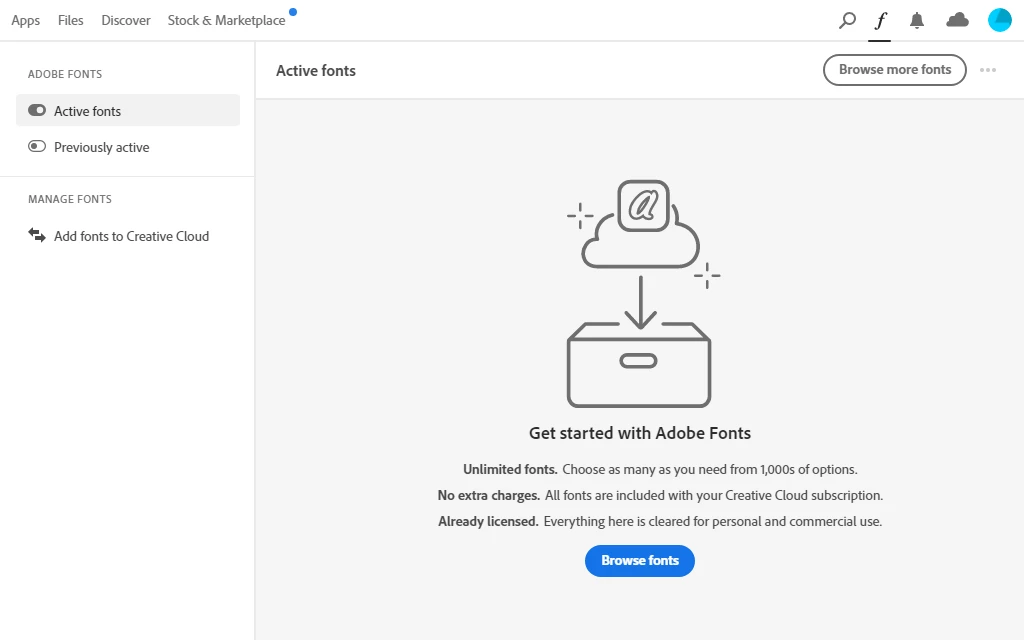Viewport: 1024px width, 640px height.
Task: Click the Add fonts arrows icon
Action: (x=37, y=235)
